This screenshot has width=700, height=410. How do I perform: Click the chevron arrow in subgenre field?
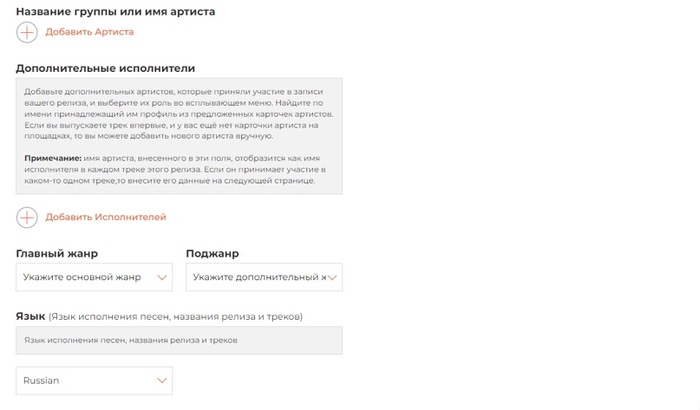[x=333, y=277]
